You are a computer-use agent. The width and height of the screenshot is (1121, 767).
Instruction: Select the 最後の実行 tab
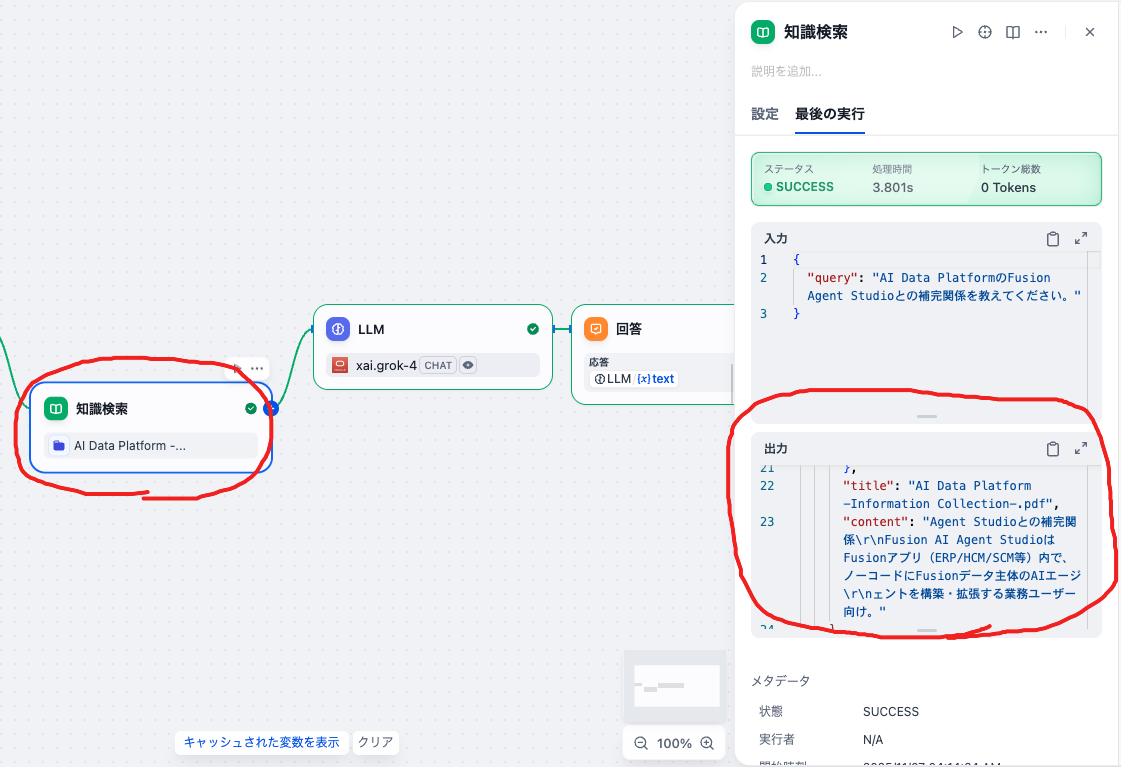(829, 114)
